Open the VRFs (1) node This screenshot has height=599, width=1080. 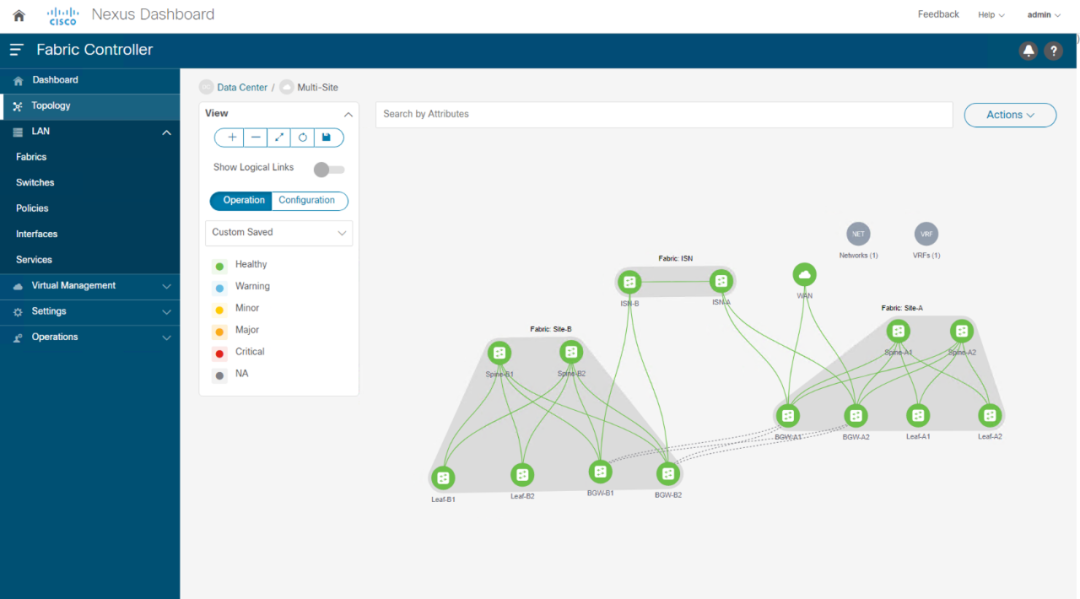pos(926,234)
